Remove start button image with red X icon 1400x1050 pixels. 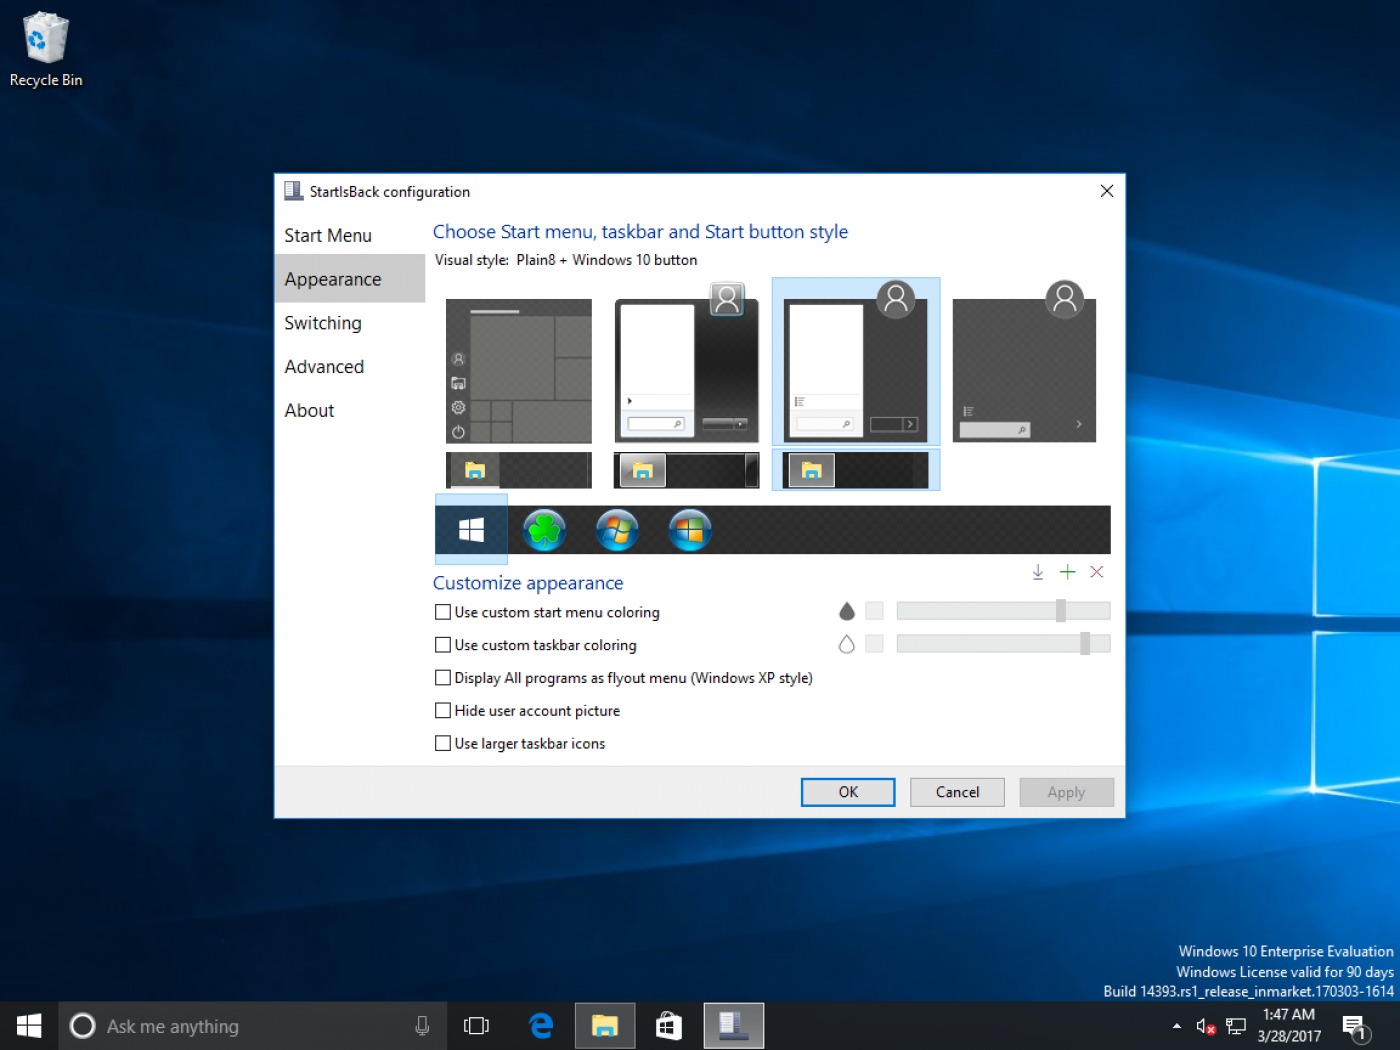(1097, 572)
